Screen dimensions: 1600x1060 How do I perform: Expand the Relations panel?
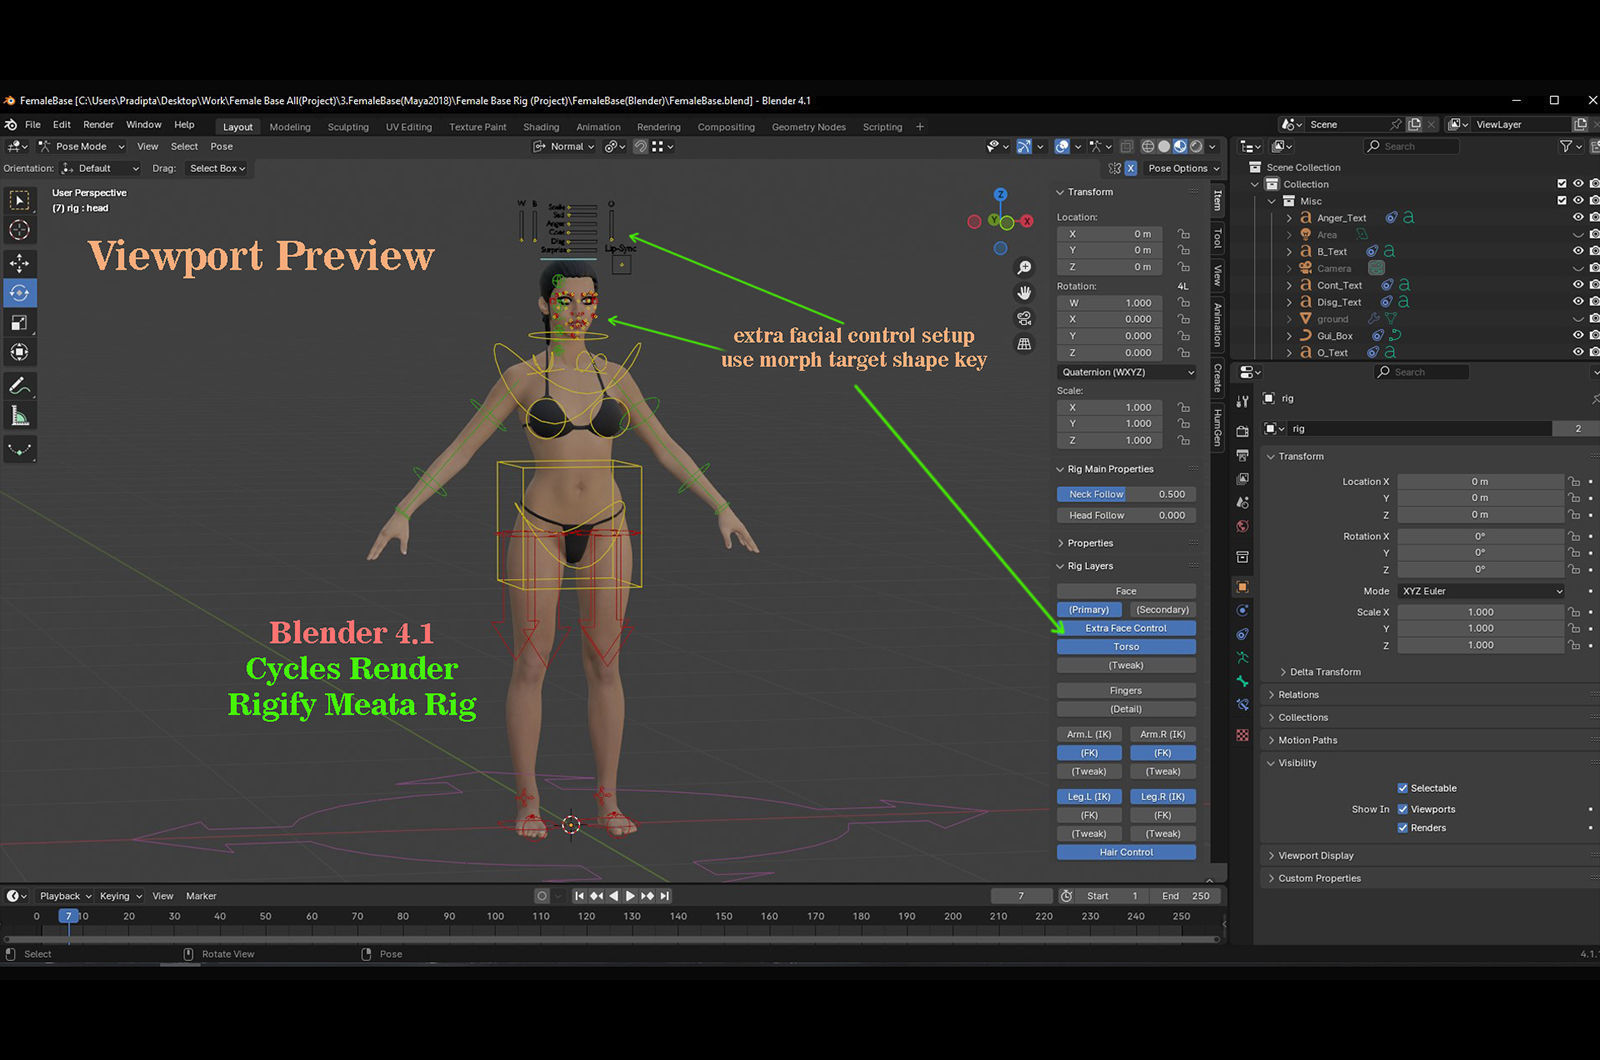point(1298,695)
